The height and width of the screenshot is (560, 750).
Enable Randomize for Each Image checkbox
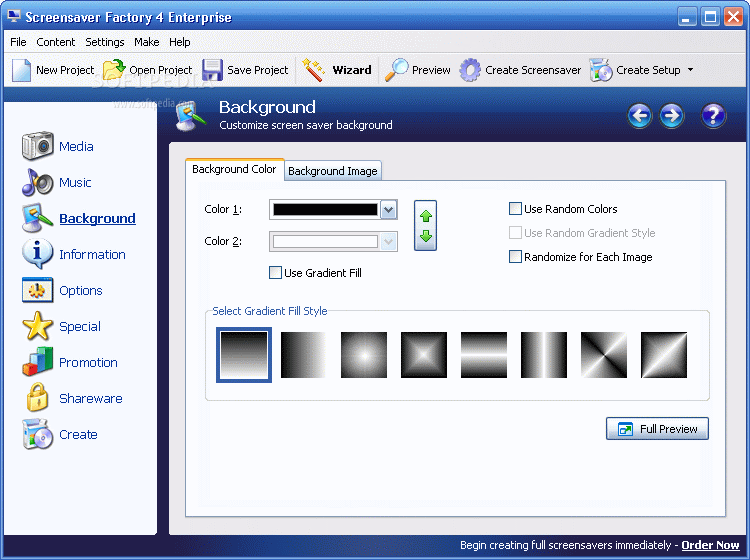point(515,257)
